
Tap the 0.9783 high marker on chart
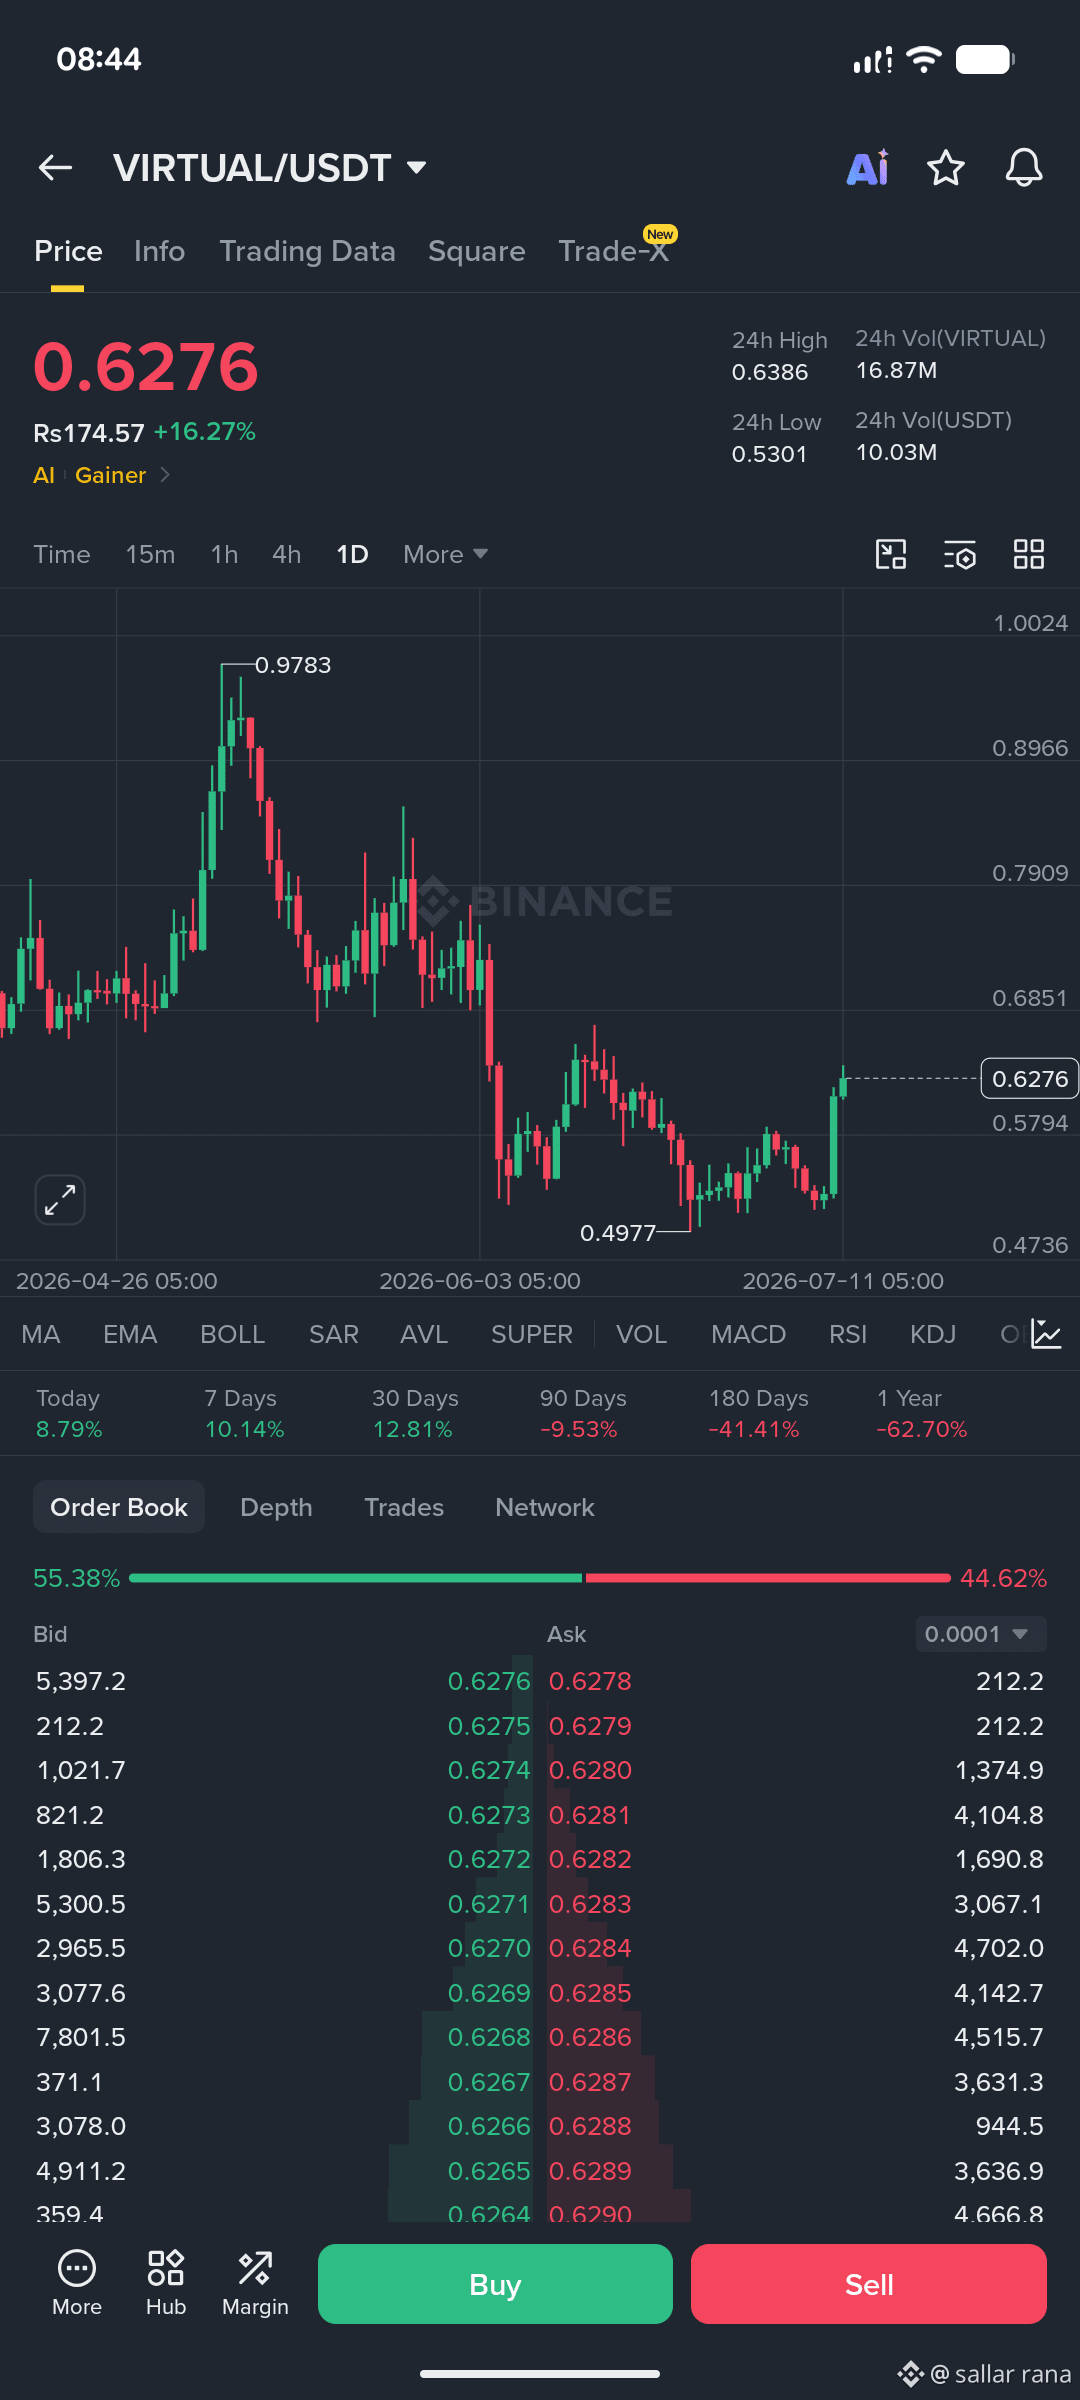[292, 665]
